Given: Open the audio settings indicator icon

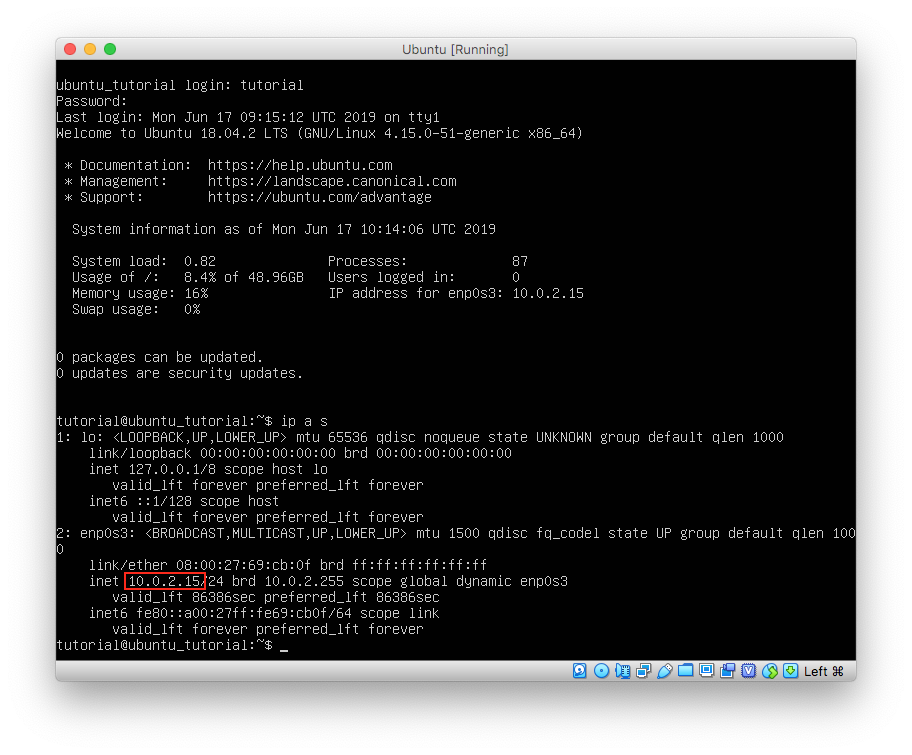Looking at the screenshot, I should click(x=622, y=671).
